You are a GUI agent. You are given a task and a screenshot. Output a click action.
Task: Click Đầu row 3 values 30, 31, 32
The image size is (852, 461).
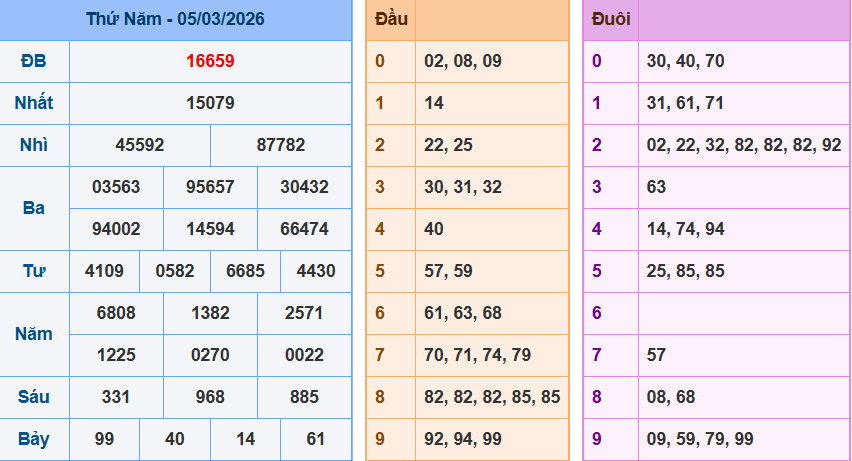463,187
